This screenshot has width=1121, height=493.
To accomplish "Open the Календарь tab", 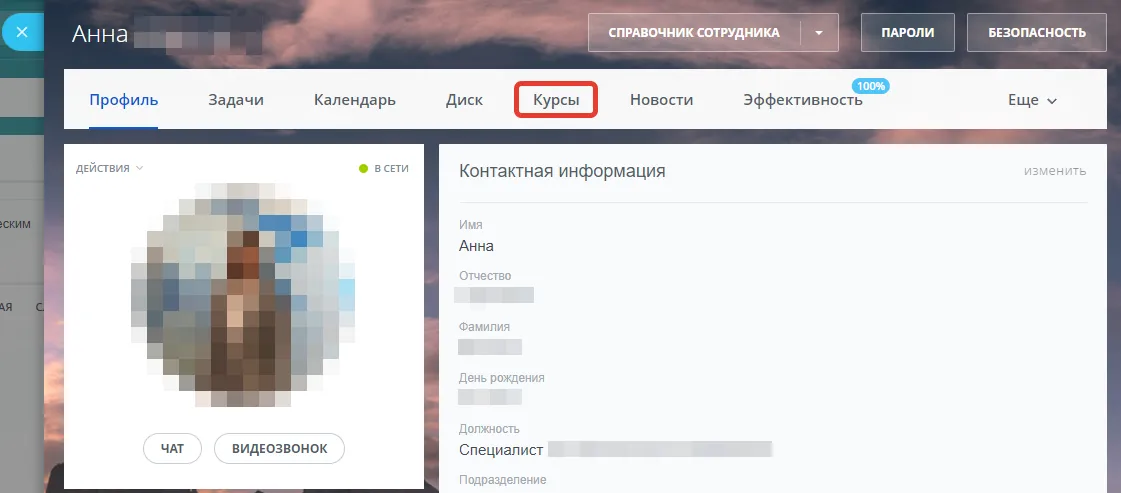I will pos(355,100).
